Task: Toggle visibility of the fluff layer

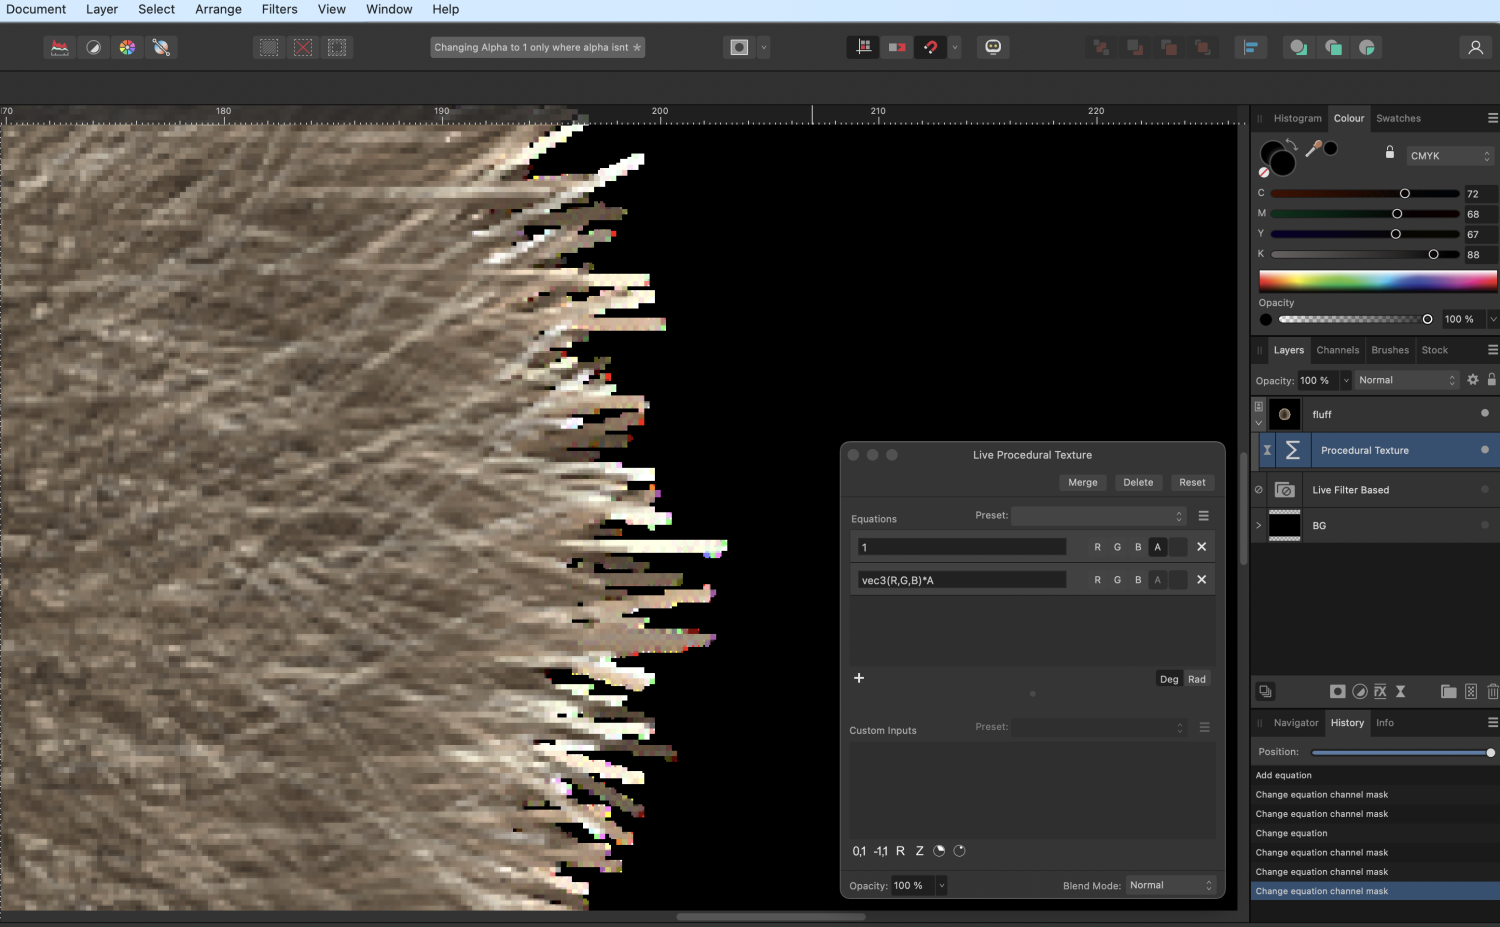Action: point(1484,413)
